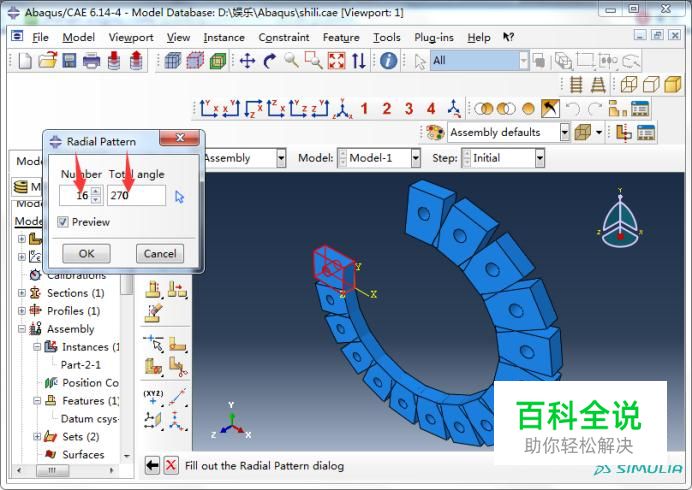Expand the Sections (1) node
This screenshot has width=692, height=490.
(x=21, y=293)
